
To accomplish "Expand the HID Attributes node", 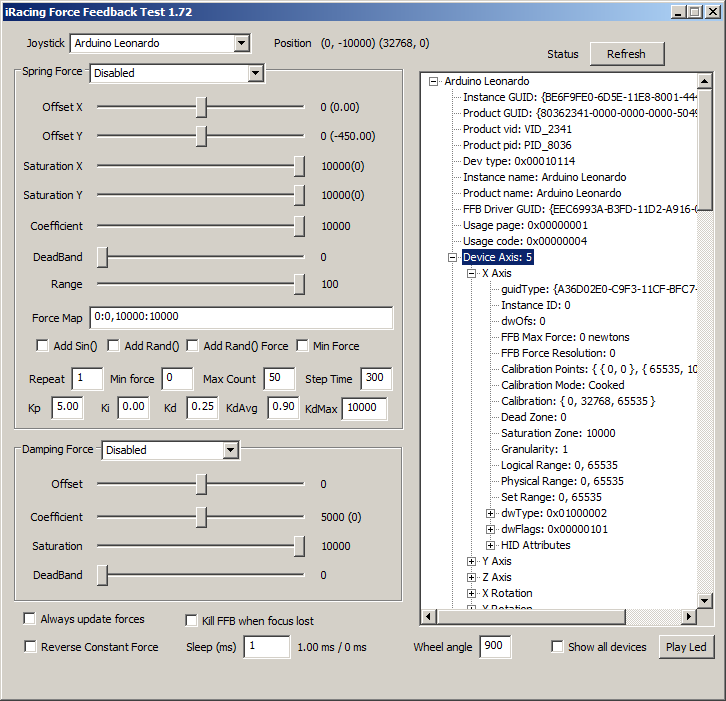I will [490, 545].
